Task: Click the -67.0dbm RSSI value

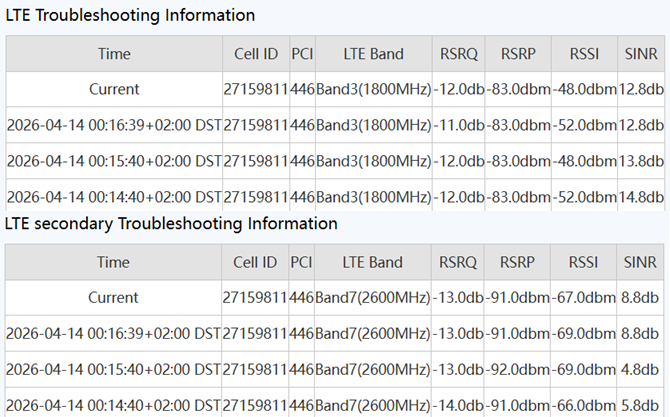Action: [x=584, y=297]
